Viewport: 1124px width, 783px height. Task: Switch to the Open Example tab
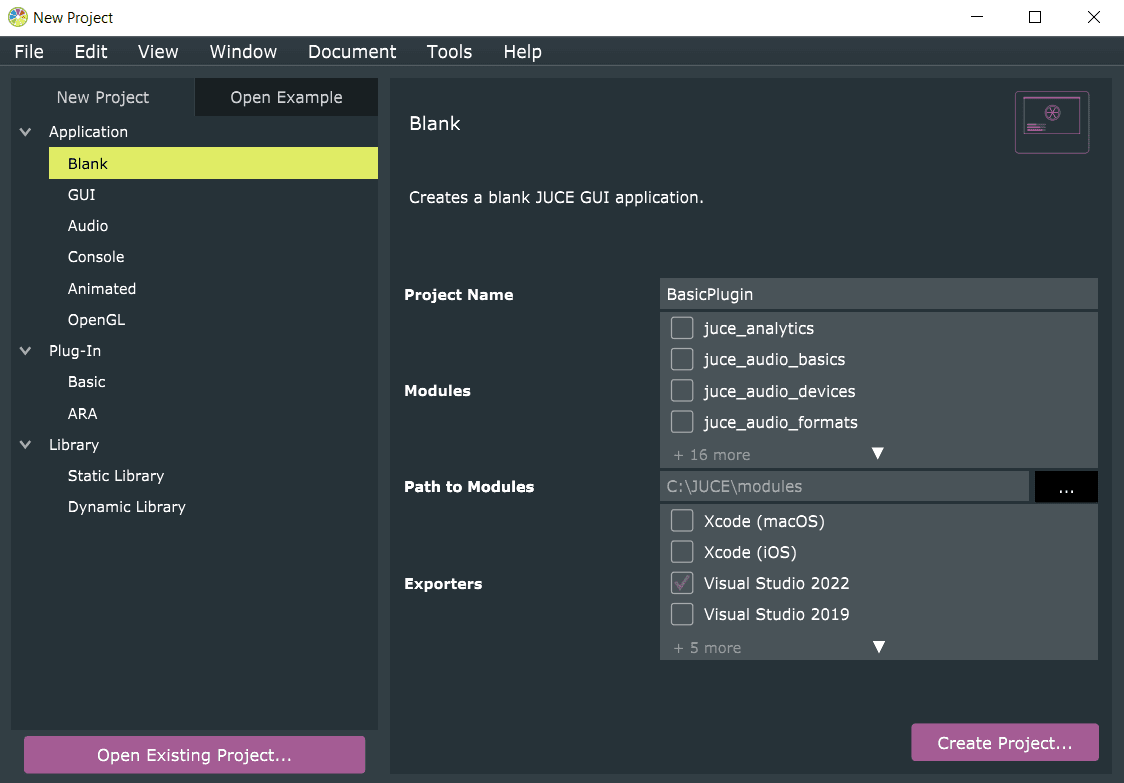[286, 97]
